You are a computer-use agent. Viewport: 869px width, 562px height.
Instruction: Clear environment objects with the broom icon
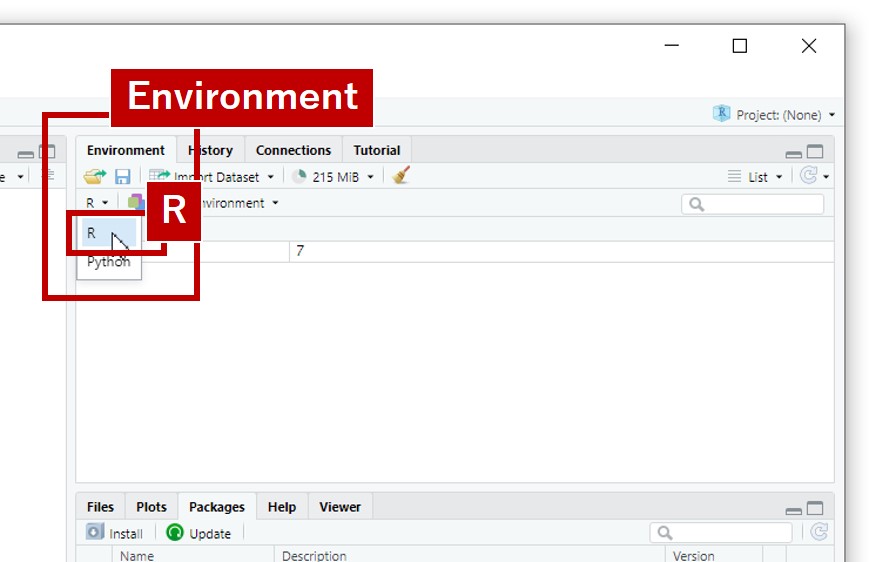click(401, 176)
